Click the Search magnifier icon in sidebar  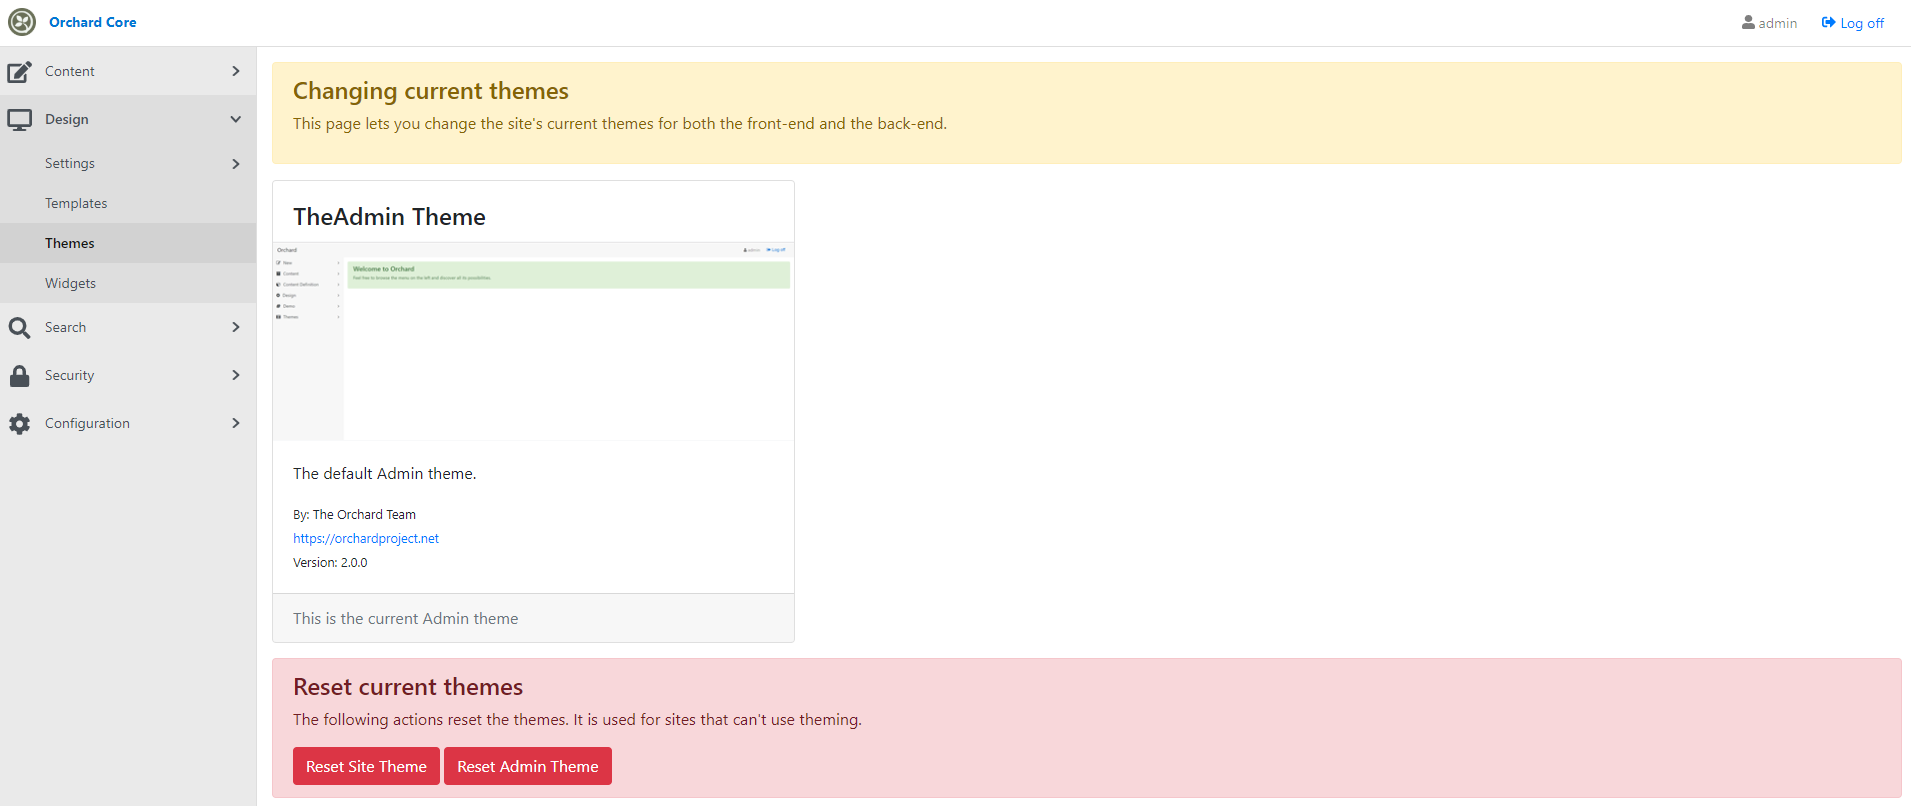pyautogui.click(x=19, y=328)
